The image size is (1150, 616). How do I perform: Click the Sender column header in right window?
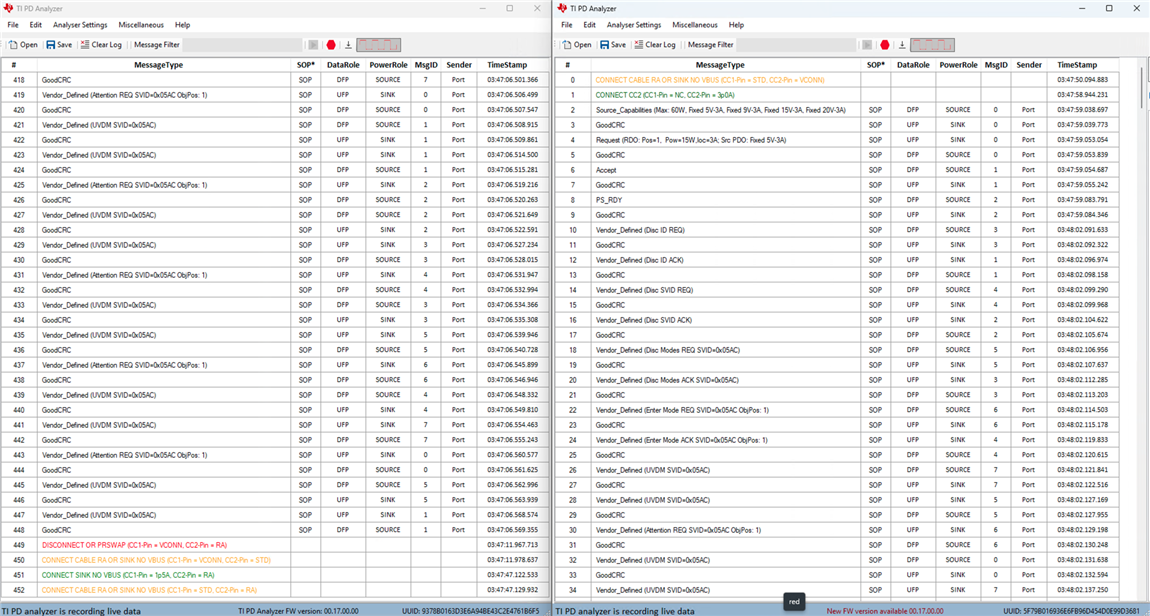click(1029, 65)
